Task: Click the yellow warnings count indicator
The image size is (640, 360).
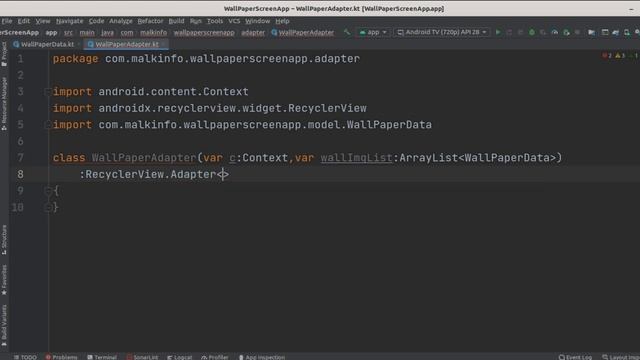Action: pos(620,56)
